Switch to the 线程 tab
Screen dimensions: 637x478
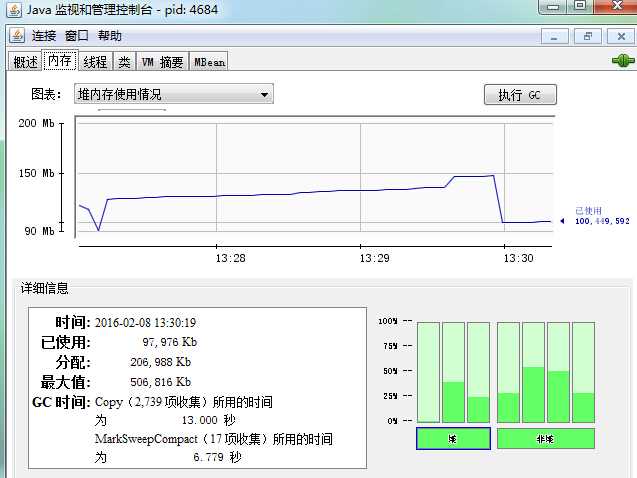95,62
